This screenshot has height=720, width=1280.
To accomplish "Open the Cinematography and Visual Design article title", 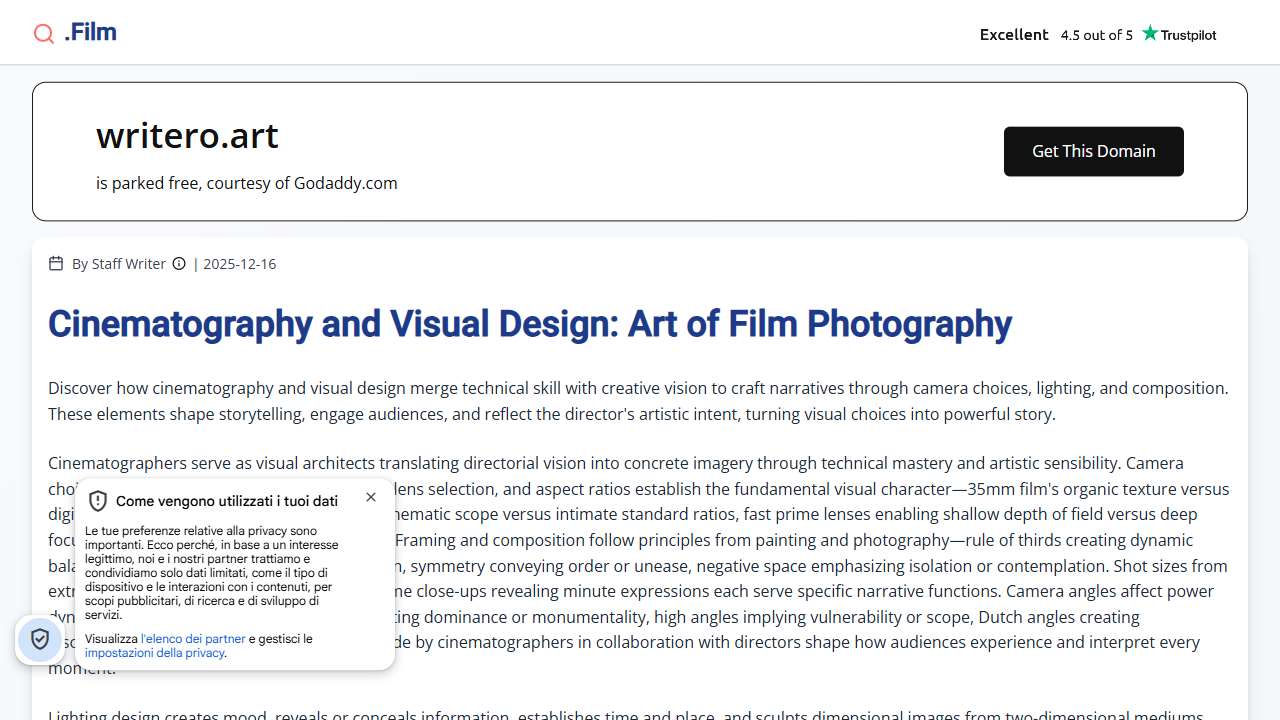I will (x=529, y=324).
